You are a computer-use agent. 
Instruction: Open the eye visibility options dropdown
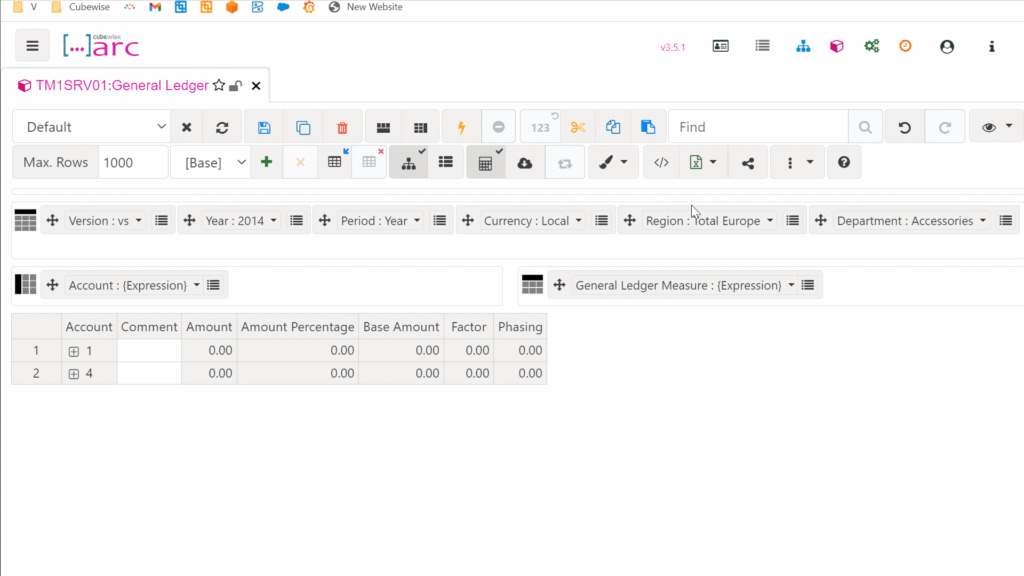(x=997, y=127)
